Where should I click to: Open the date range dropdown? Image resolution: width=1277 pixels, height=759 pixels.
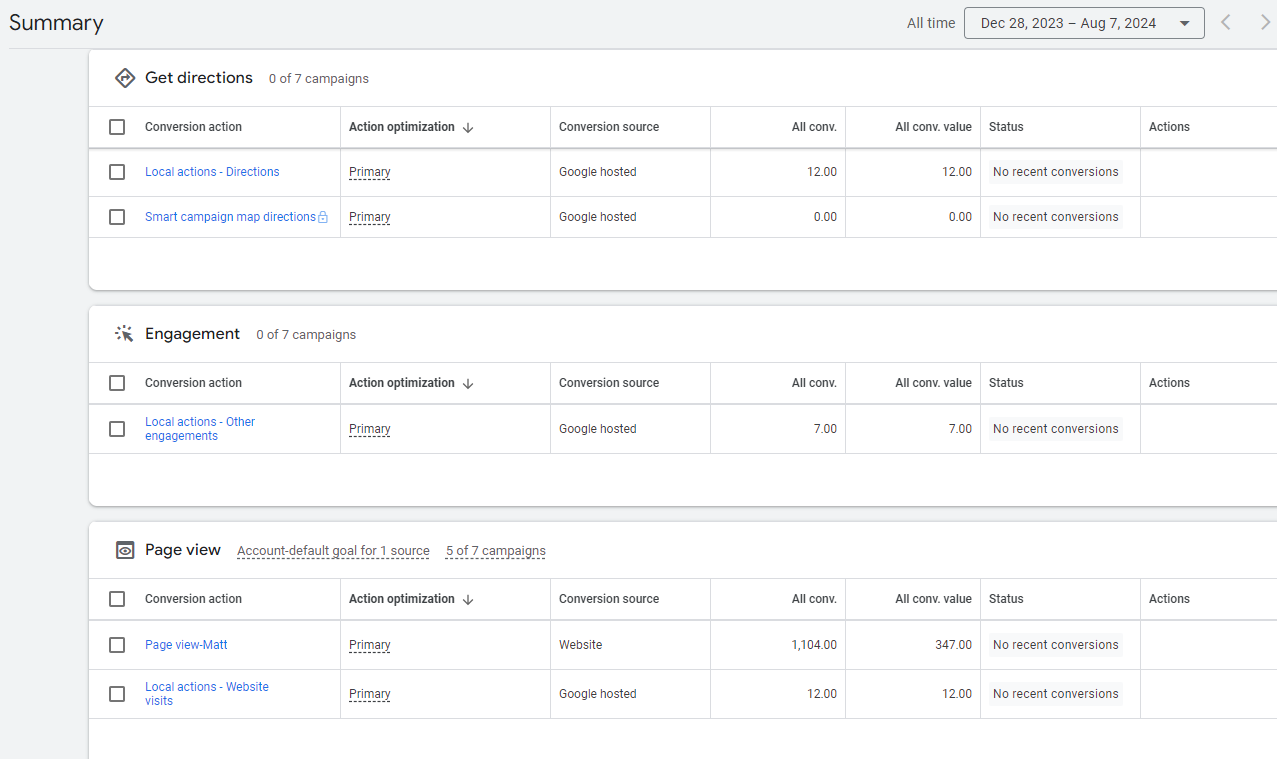coord(1083,23)
